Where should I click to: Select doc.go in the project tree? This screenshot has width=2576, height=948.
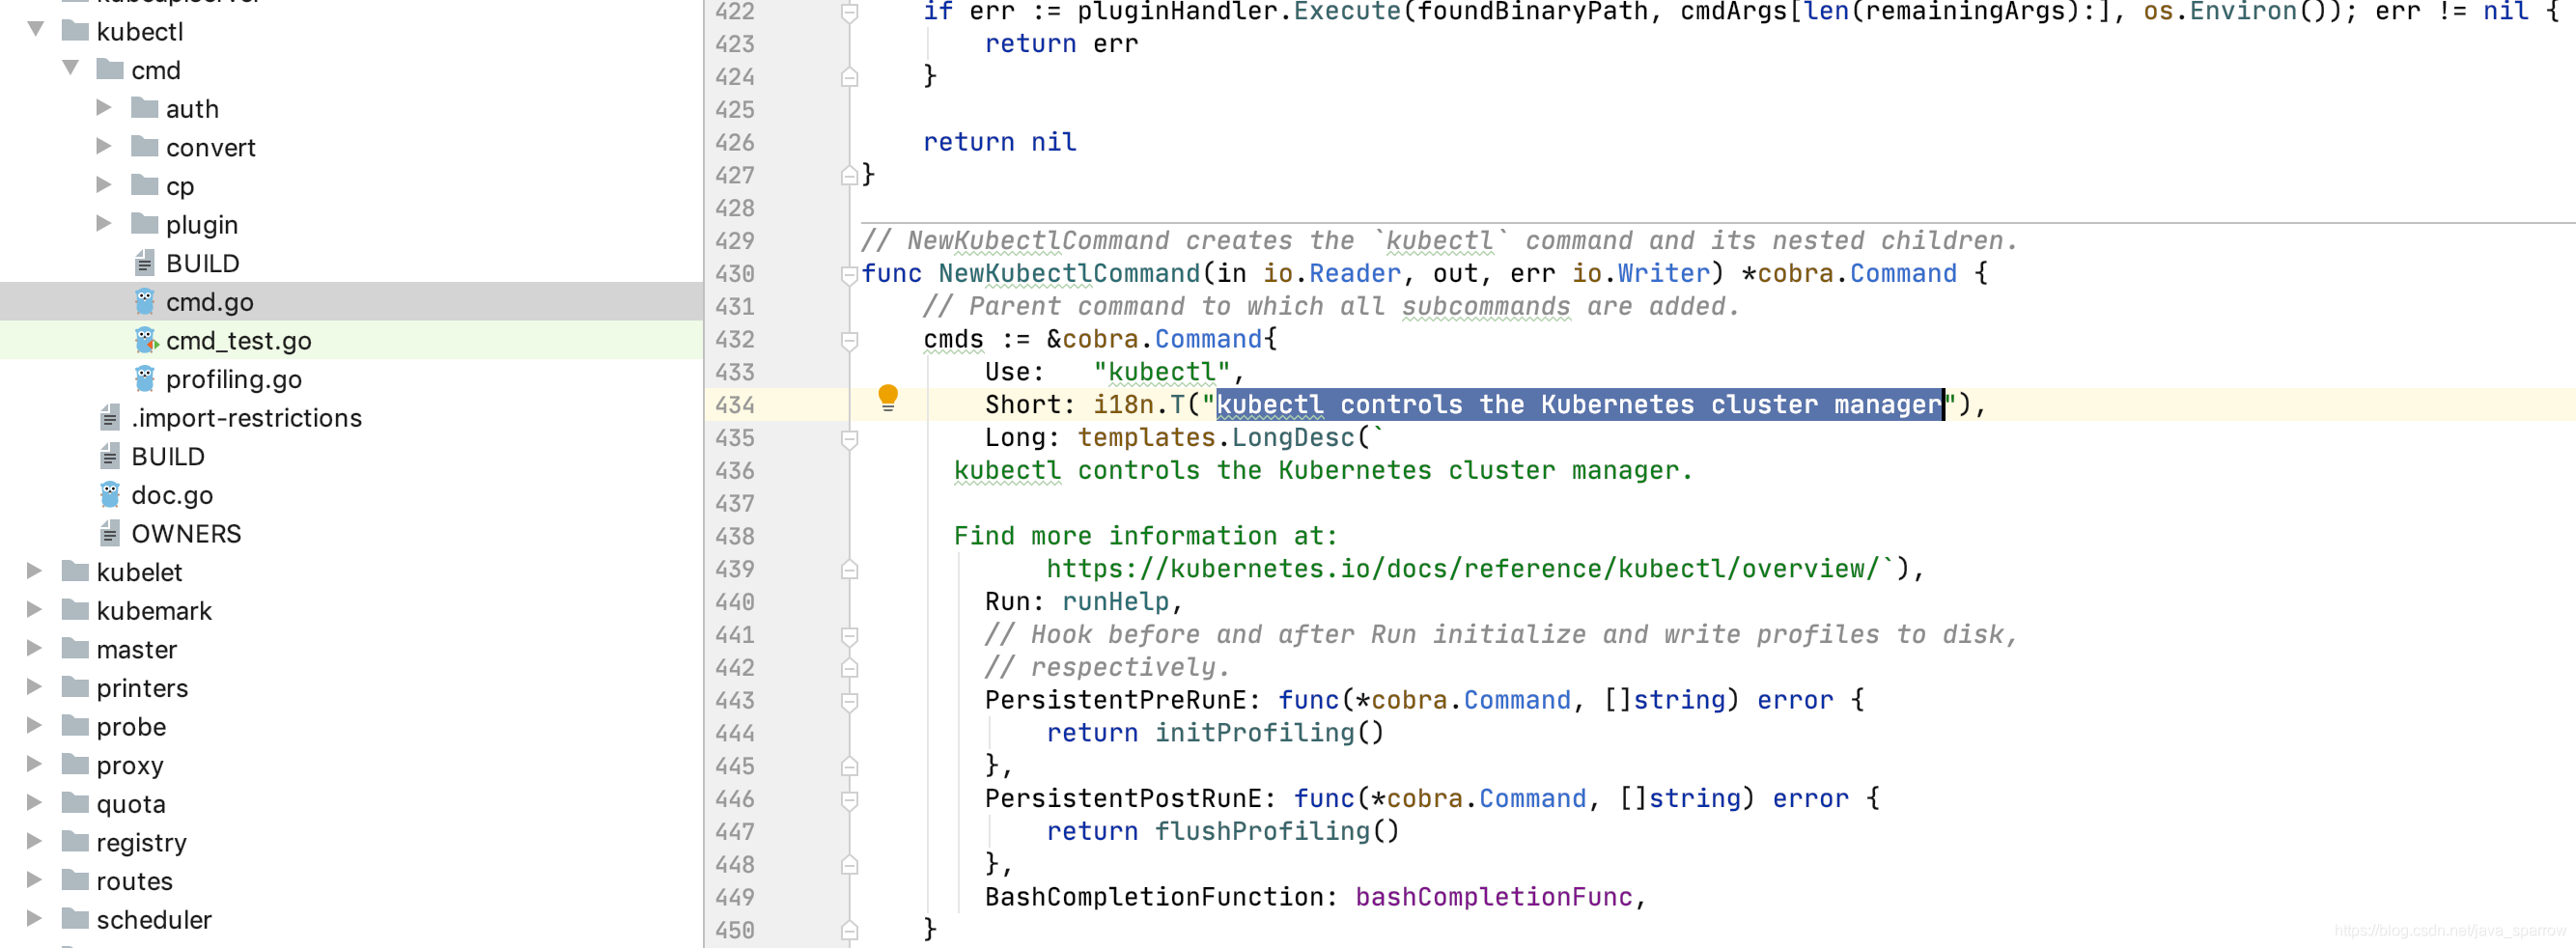pos(351,494)
